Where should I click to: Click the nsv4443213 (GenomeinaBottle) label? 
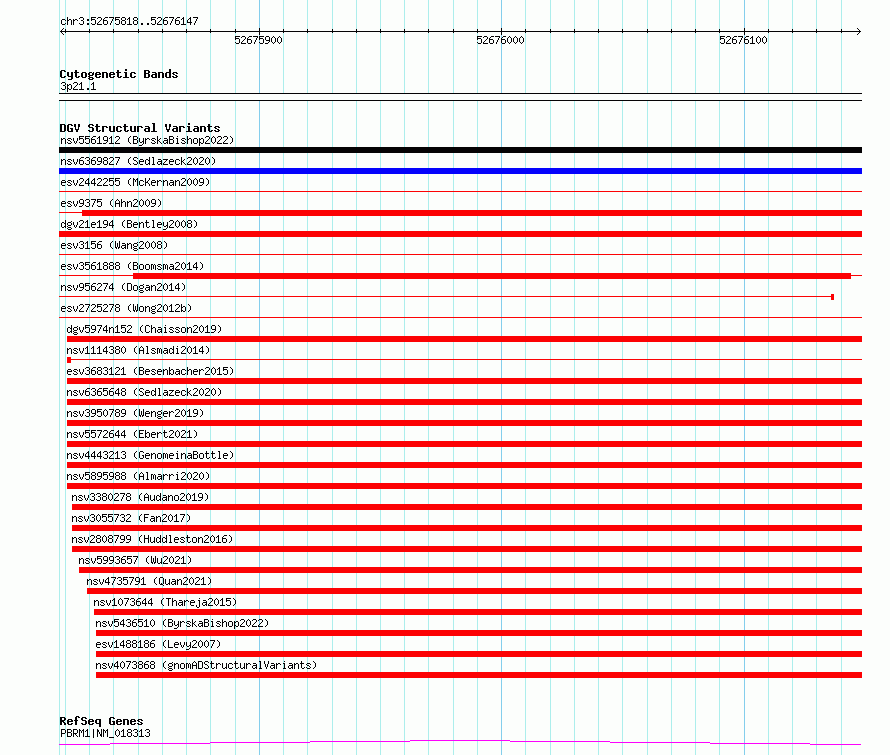click(150, 455)
